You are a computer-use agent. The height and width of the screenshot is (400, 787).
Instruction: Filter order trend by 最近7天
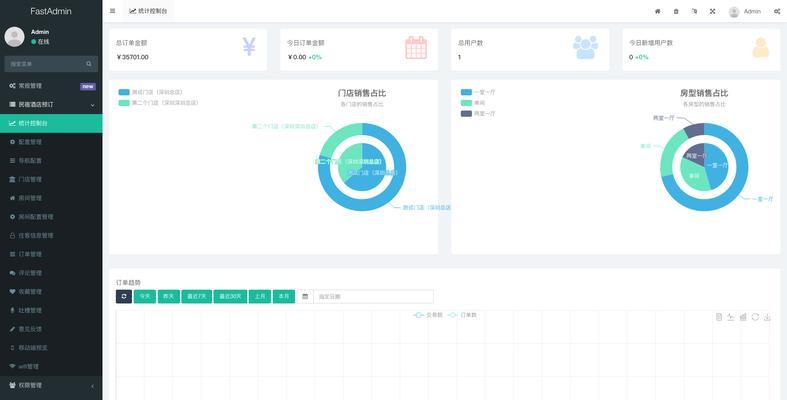click(x=197, y=297)
